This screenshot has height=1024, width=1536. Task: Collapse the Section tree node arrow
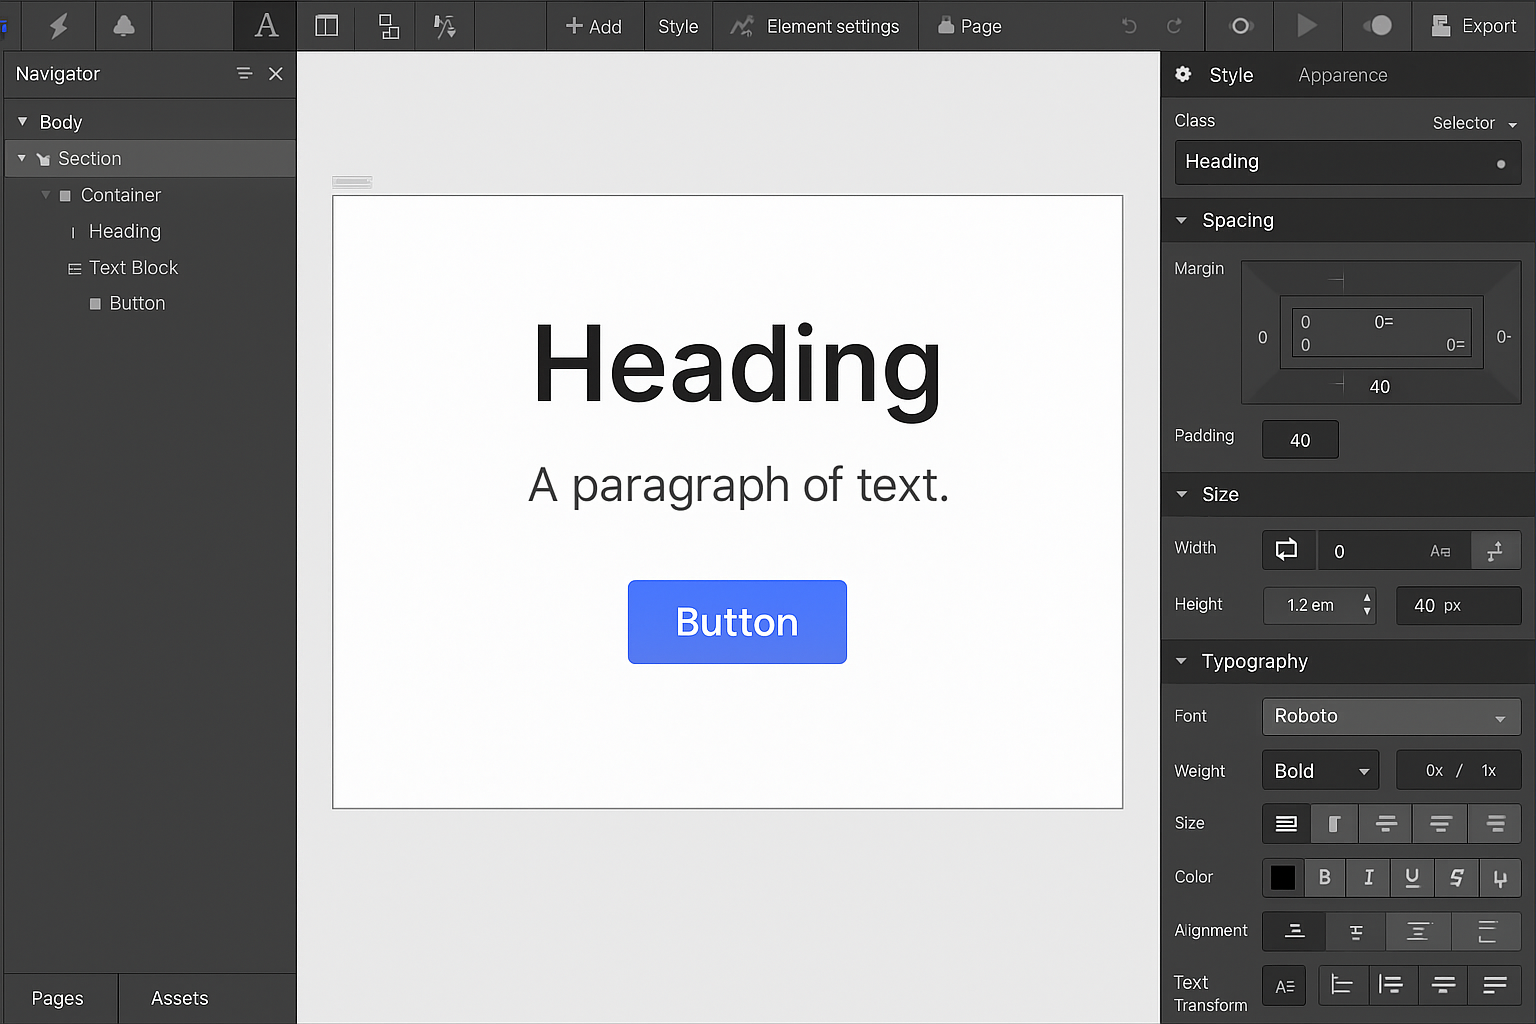tap(21, 158)
